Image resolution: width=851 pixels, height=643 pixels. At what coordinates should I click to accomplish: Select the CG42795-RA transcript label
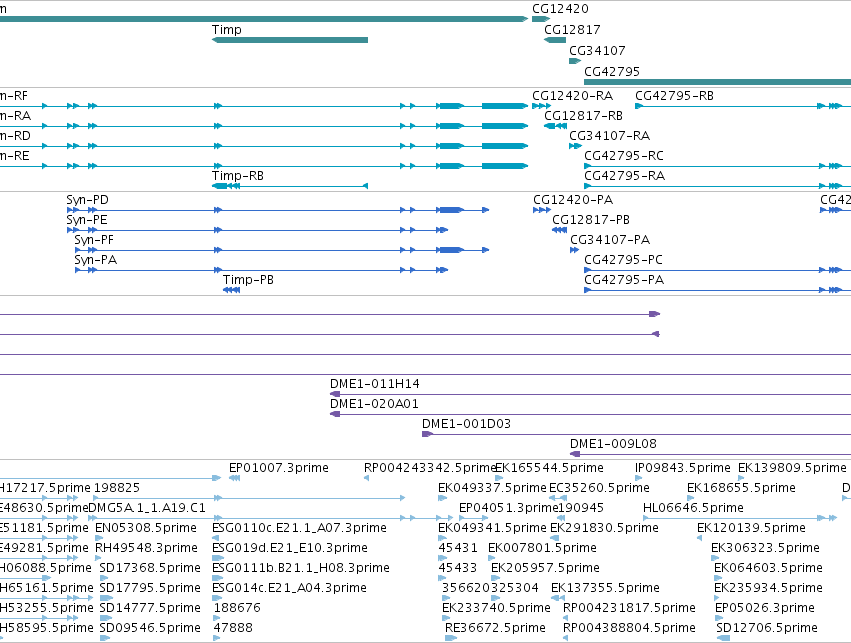(624, 176)
